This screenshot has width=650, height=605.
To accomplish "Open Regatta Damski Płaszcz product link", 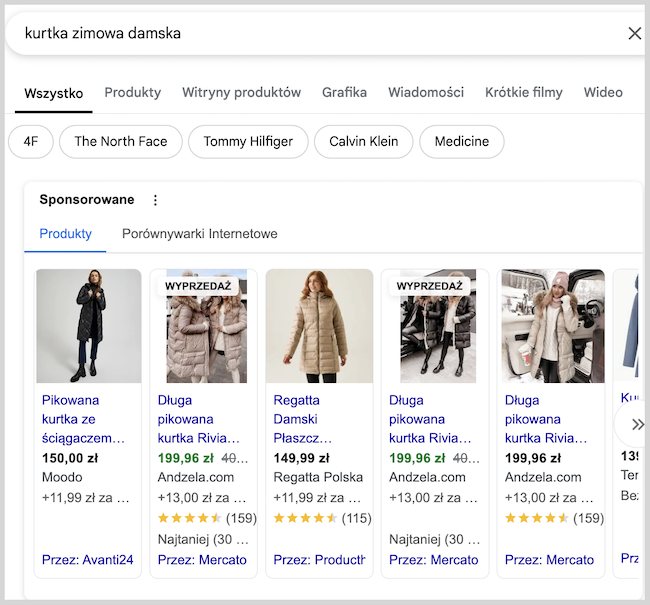I will pyautogui.click(x=303, y=419).
